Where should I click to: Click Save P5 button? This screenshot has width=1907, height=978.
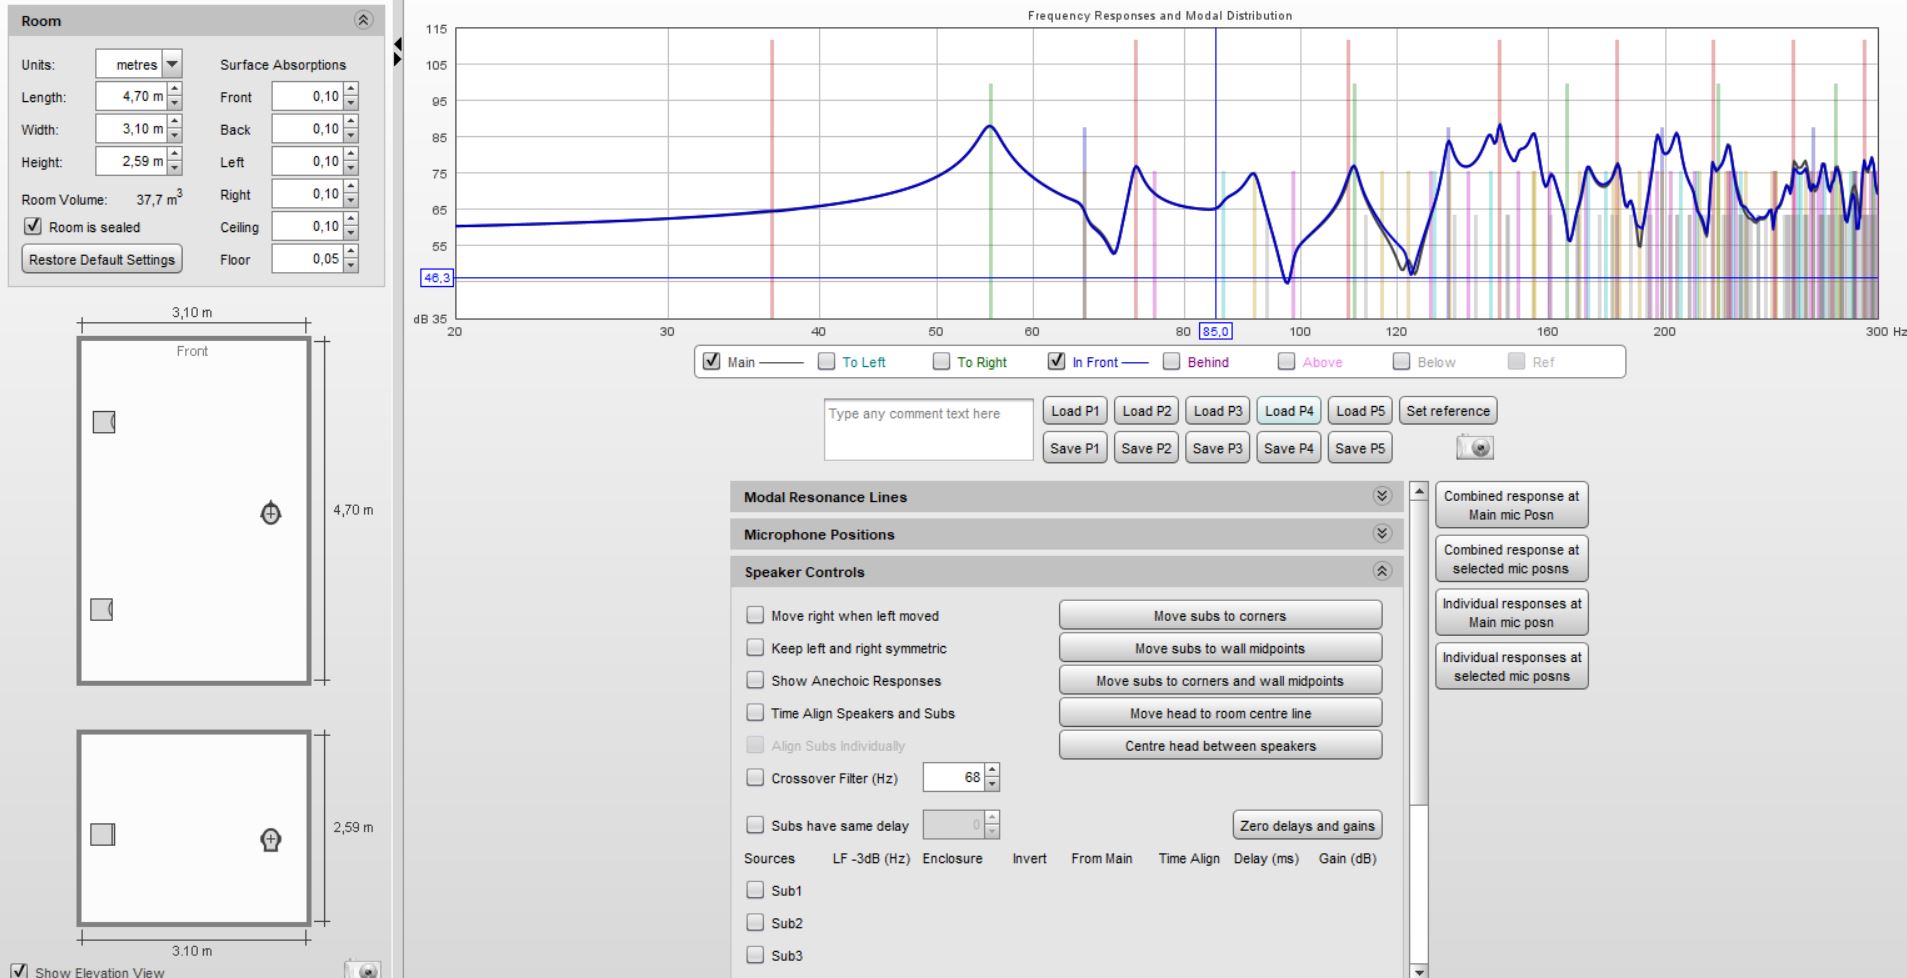pos(1360,448)
